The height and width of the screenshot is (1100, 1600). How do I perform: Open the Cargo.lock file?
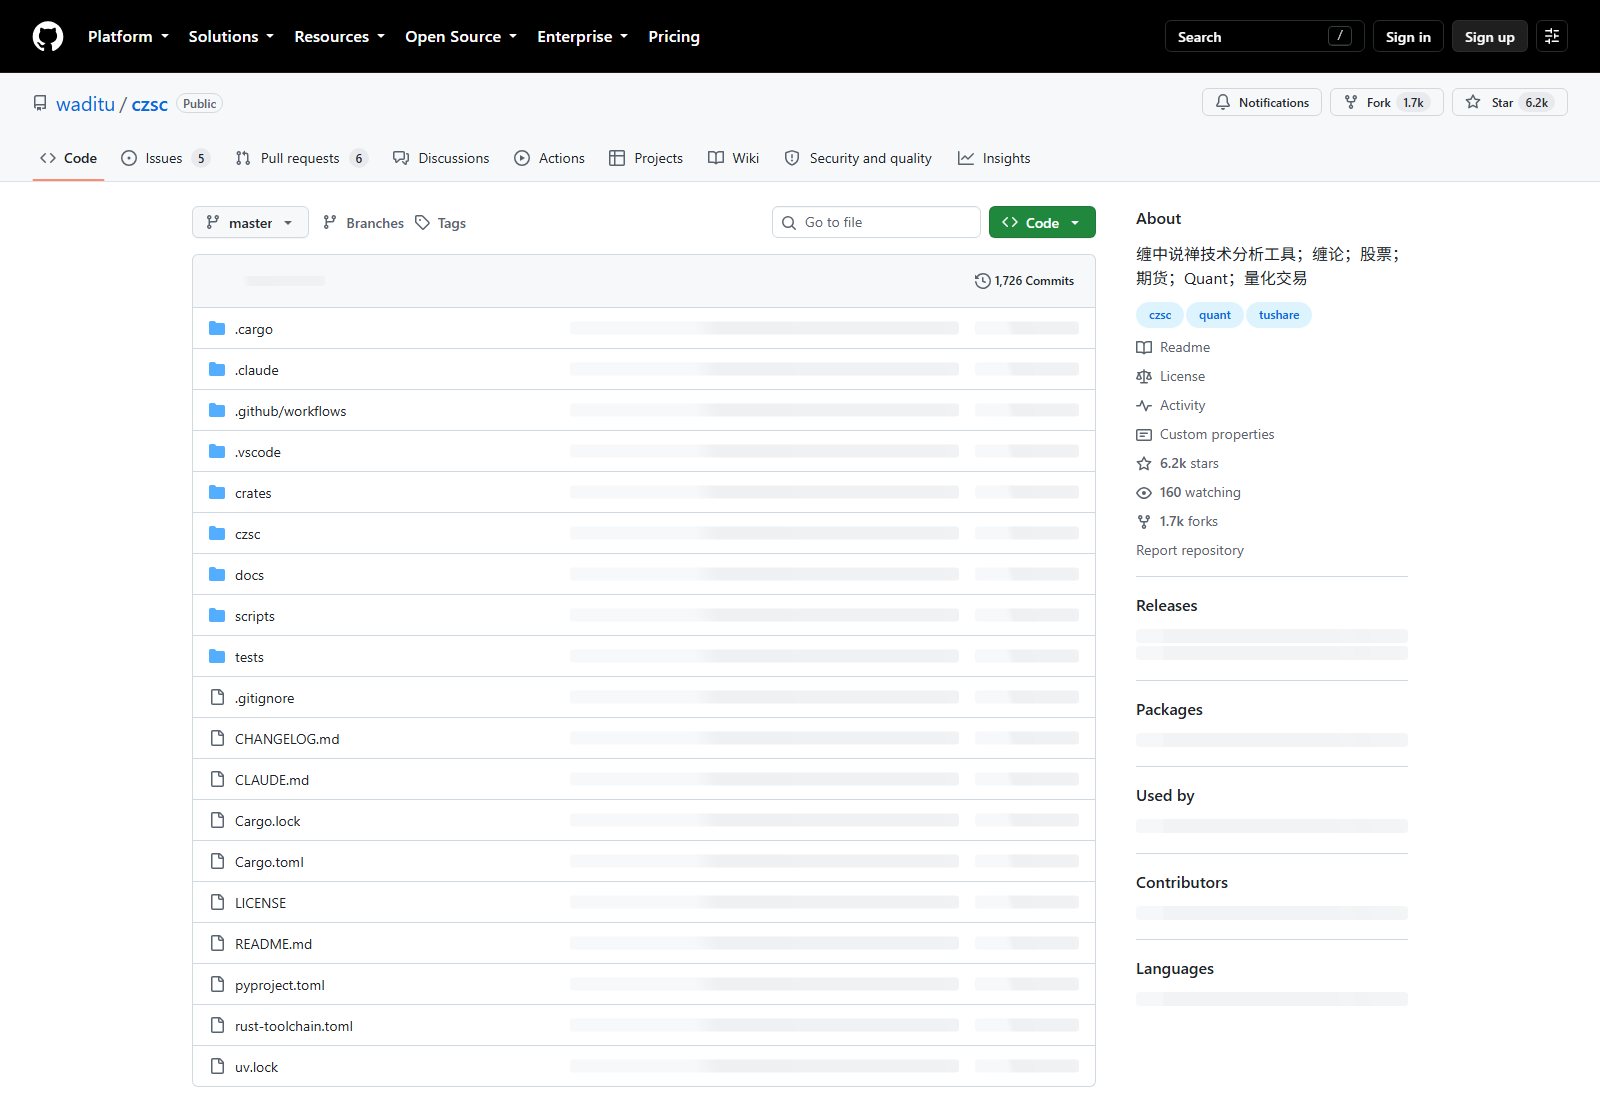(268, 821)
